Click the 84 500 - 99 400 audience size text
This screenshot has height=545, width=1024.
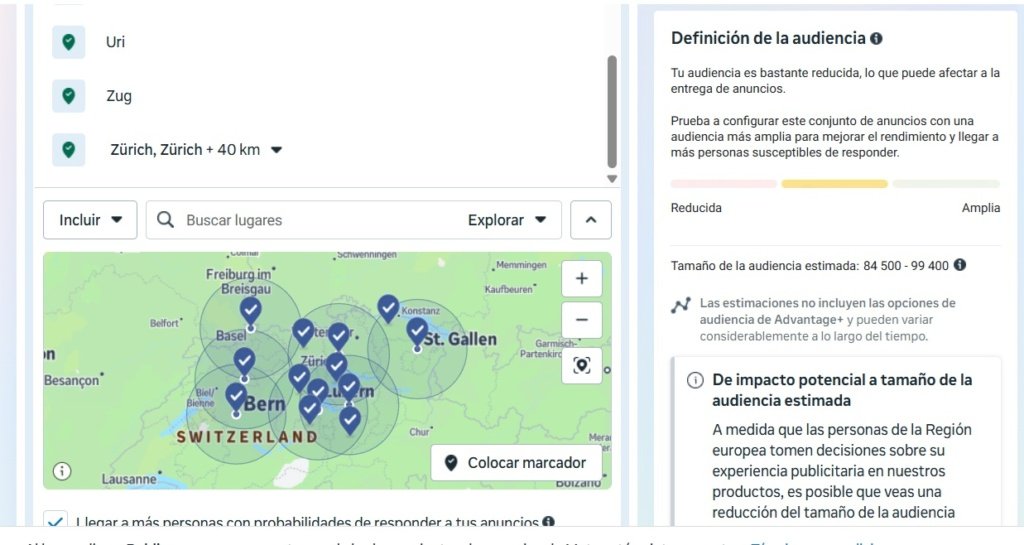[x=906, y=266]
